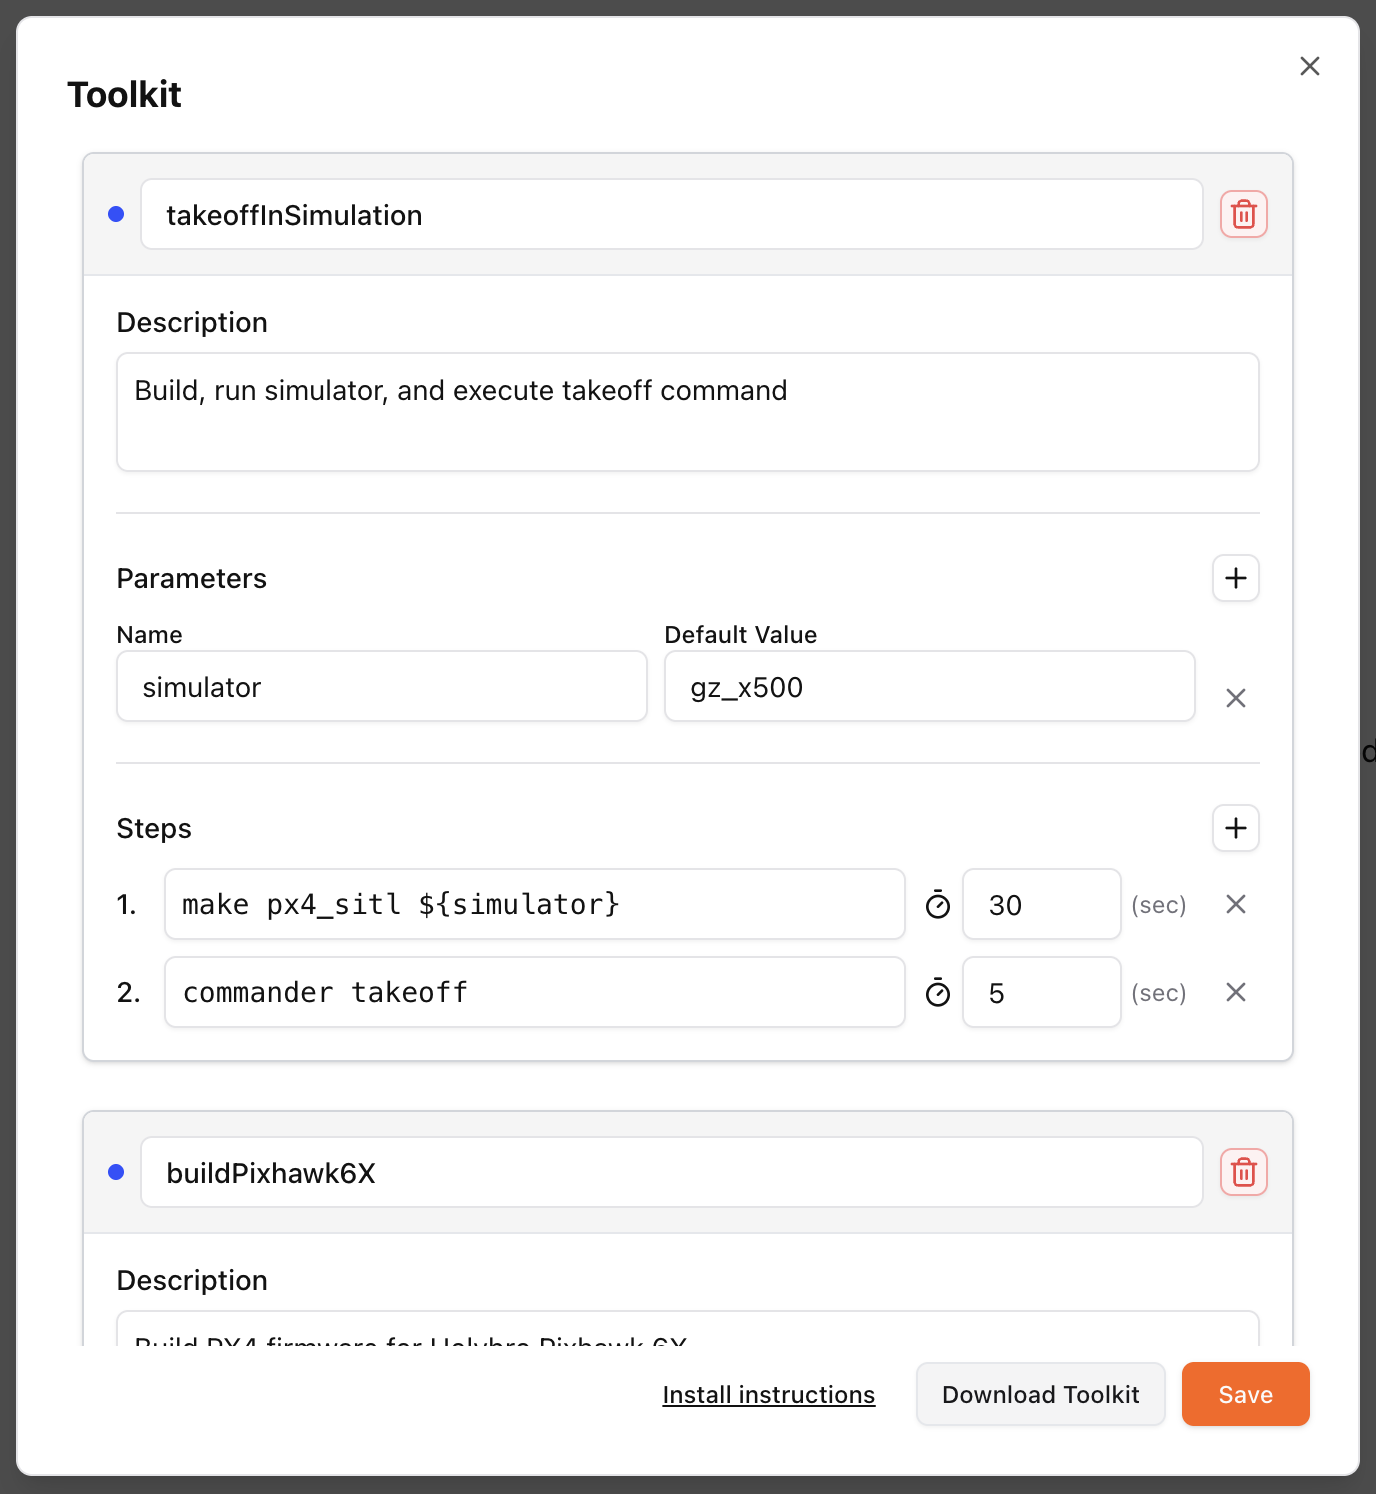Click the Toolkit dialog title
This screenshot has width=1376, height=1494.
[124, 95]
